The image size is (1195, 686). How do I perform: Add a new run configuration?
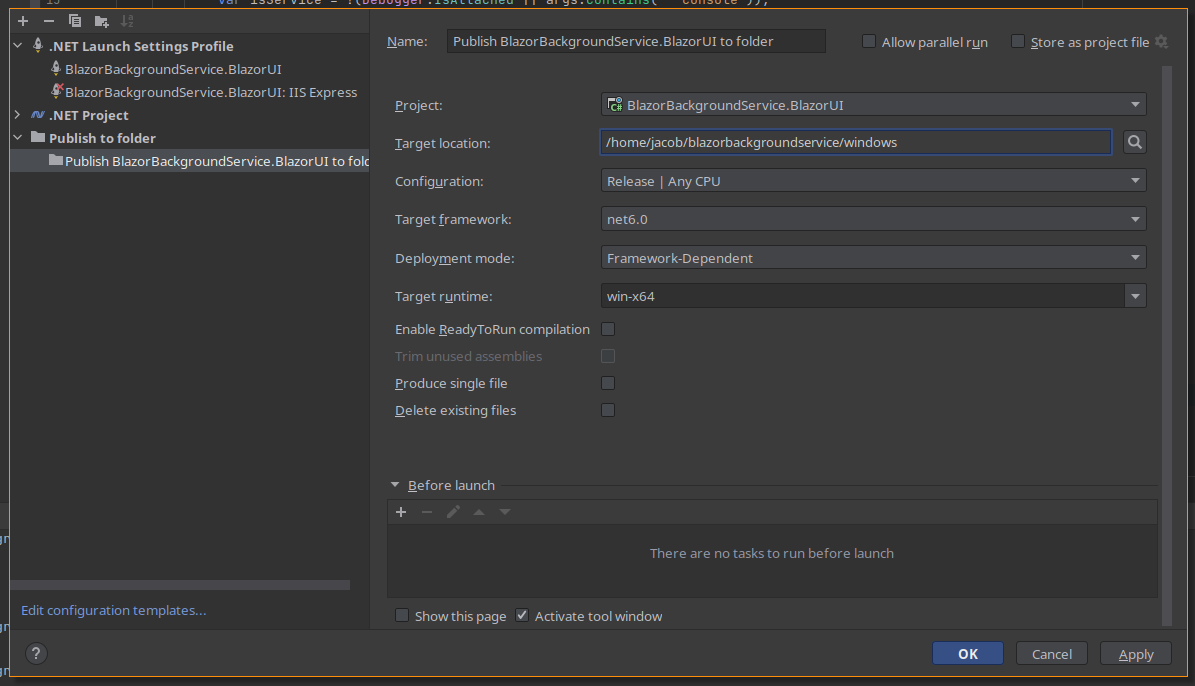(23, 21)
